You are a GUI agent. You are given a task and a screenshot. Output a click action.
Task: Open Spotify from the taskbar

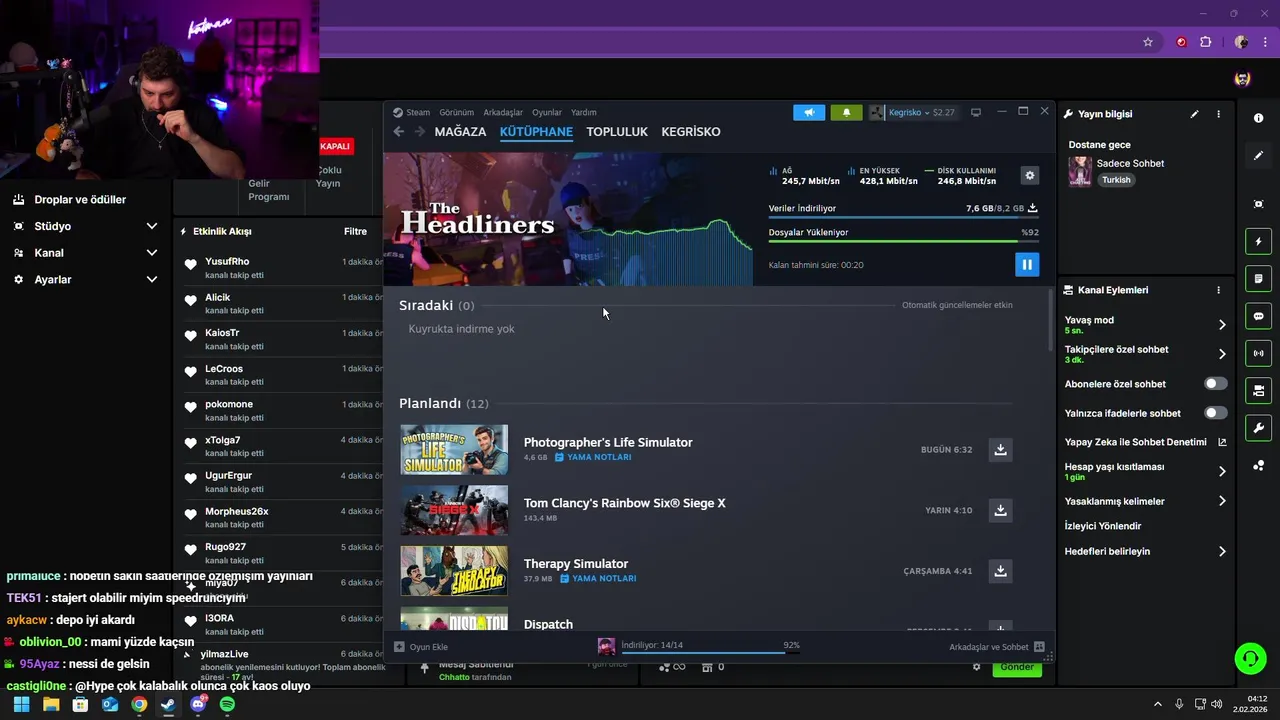click(x=227, y=704)
